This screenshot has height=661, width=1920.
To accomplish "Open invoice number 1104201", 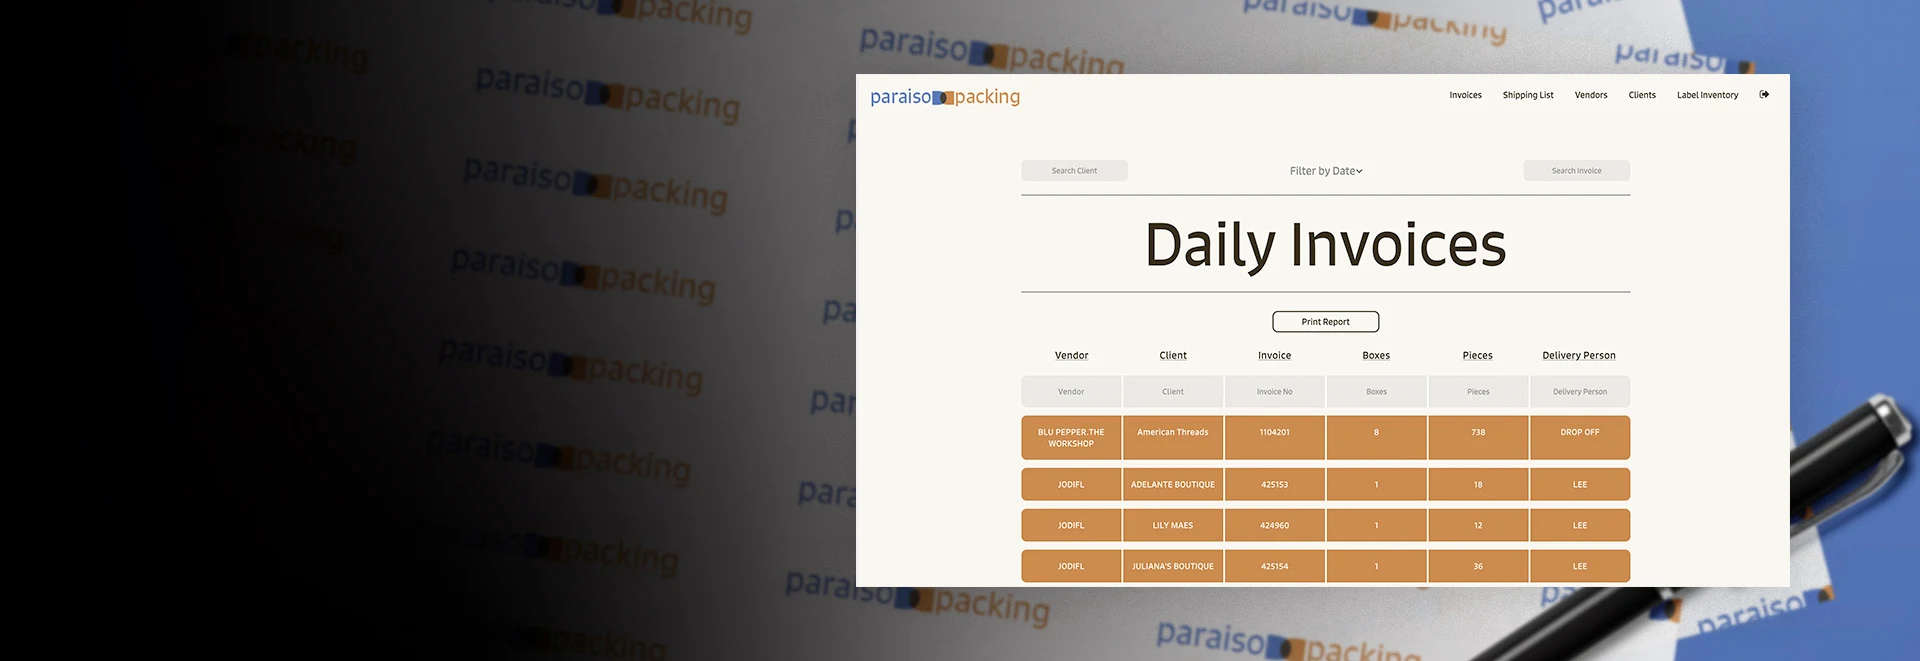I will [x=1274, y=438].
